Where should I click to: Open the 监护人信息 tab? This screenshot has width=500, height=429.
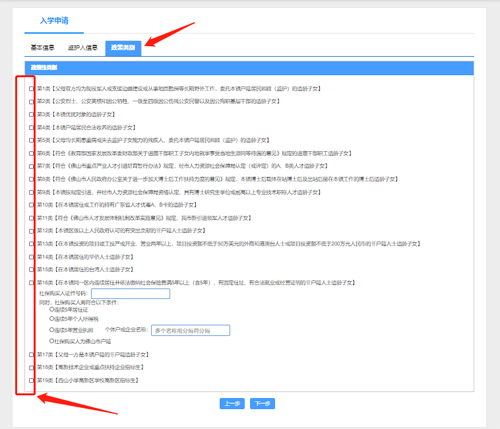click(x=83, y=48)
